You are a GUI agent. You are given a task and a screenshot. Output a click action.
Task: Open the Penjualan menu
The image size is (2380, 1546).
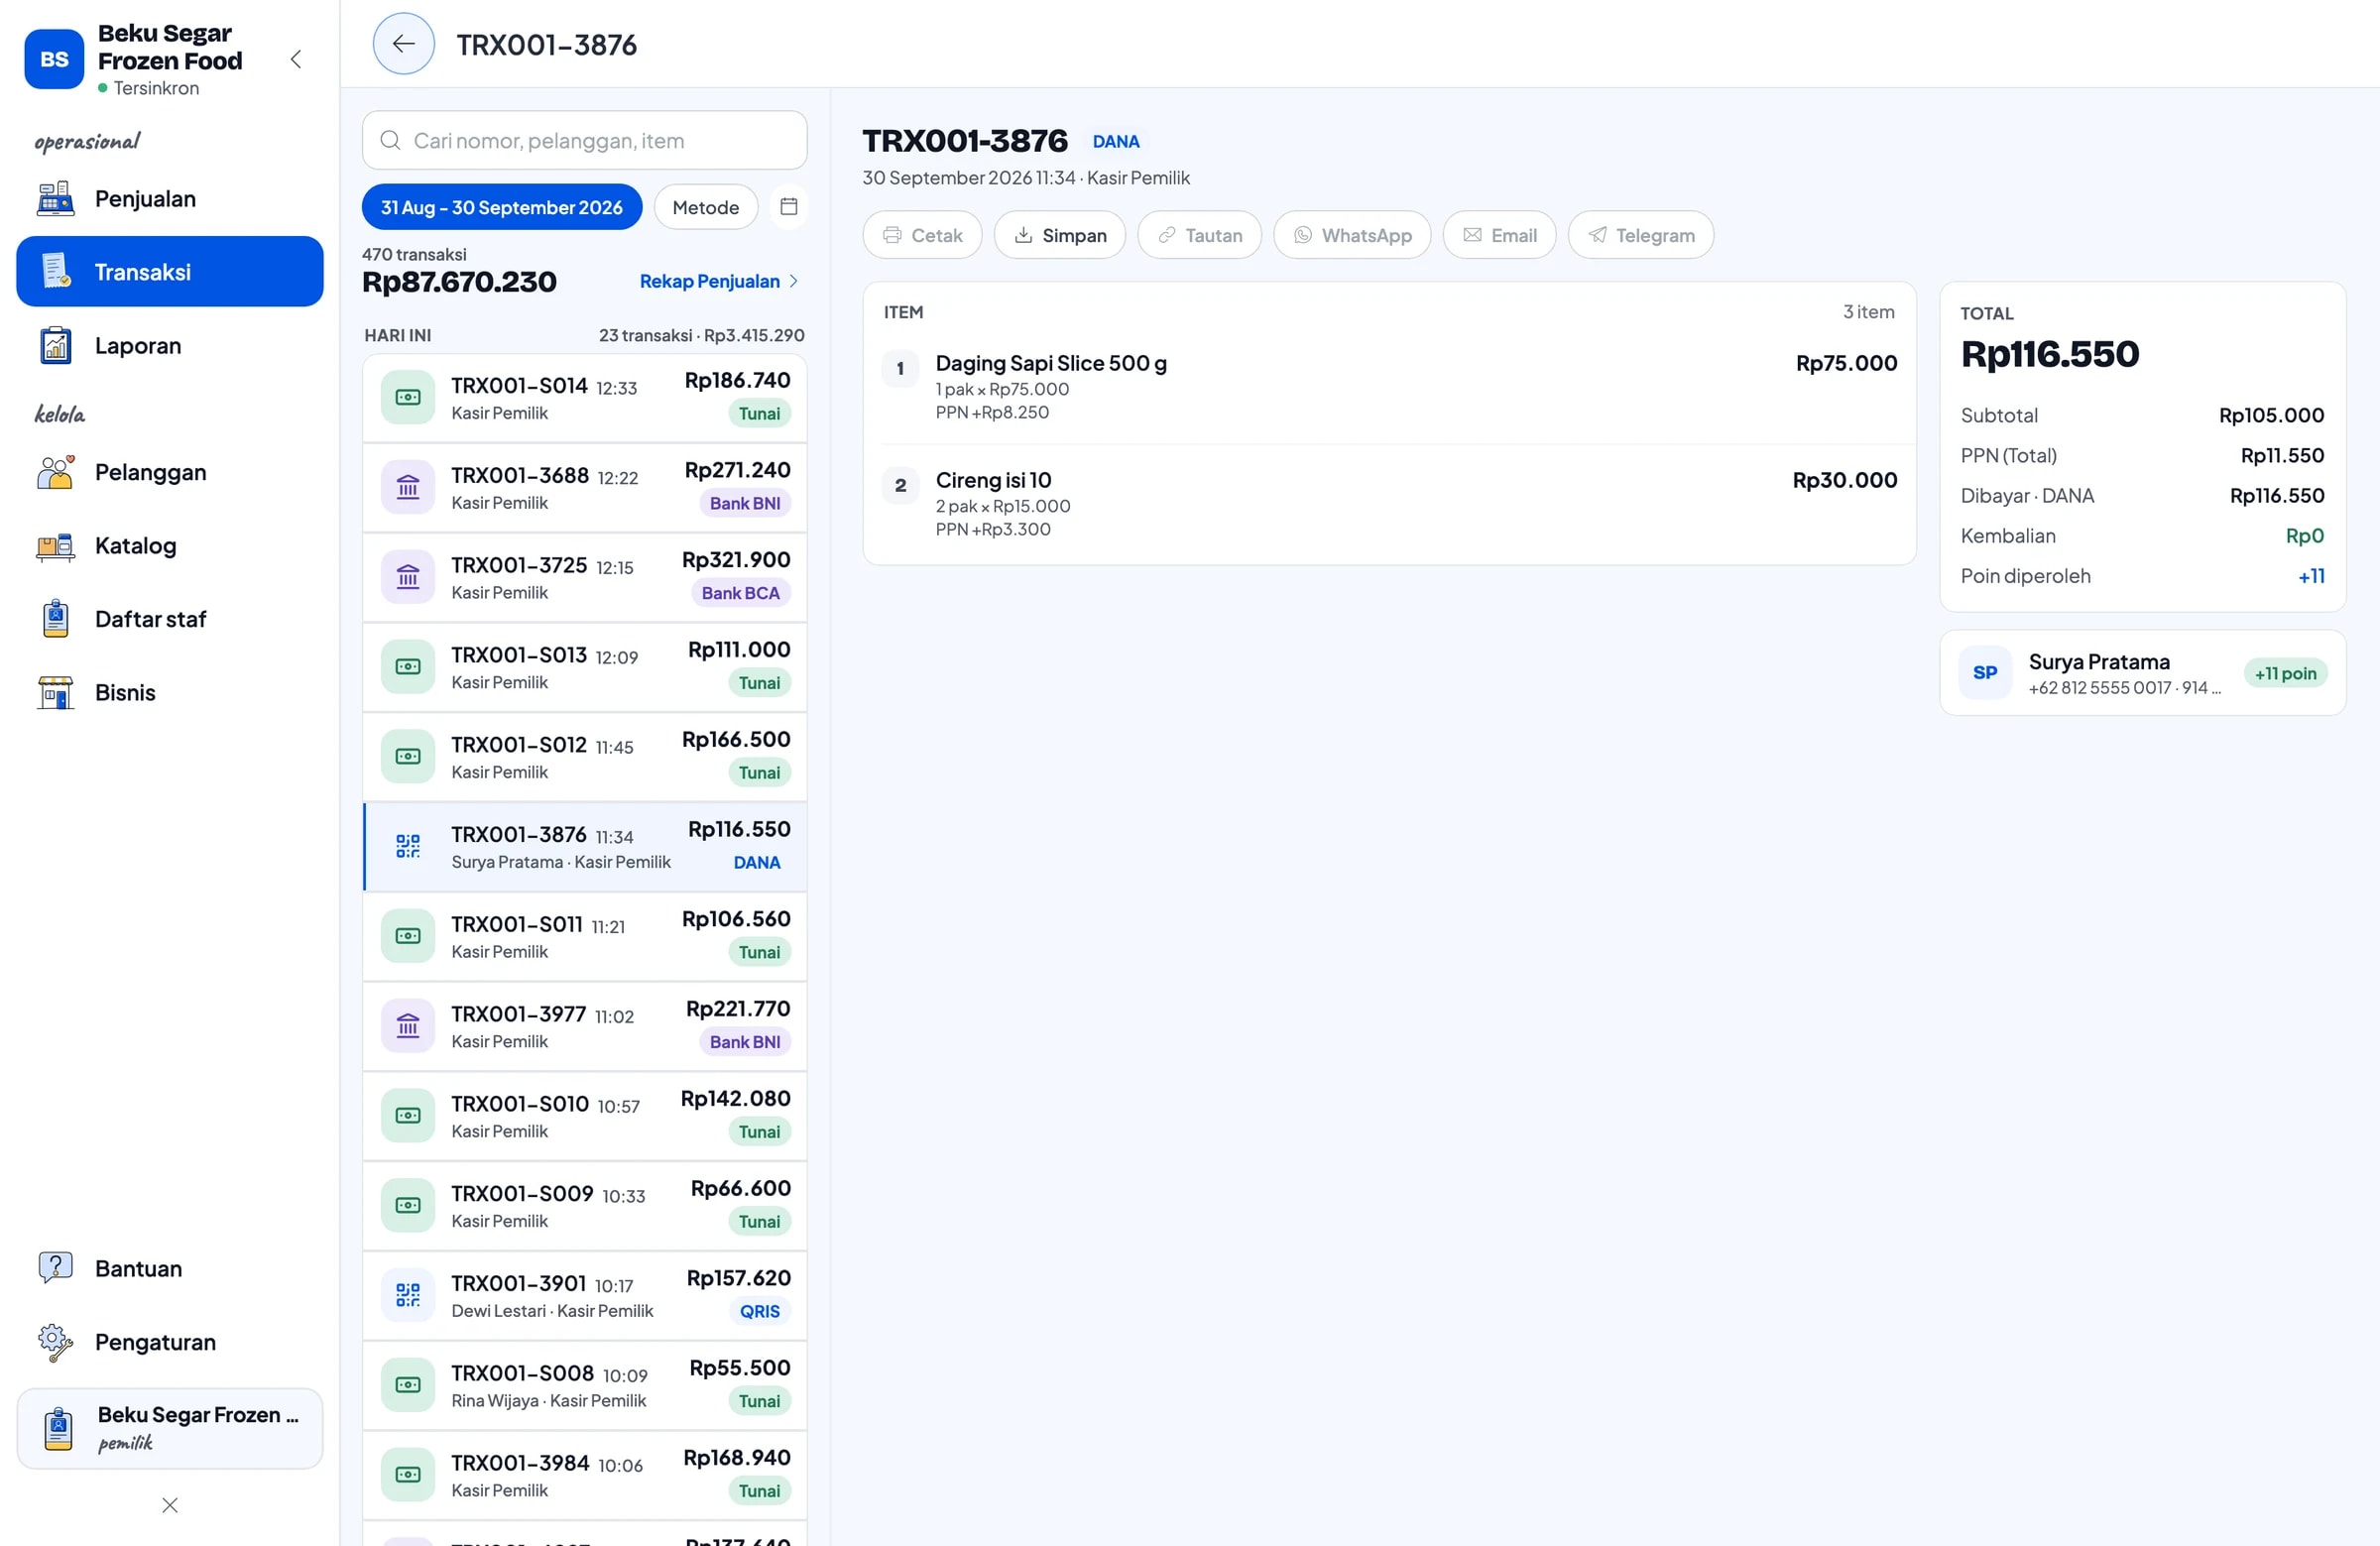click(169, 199)
